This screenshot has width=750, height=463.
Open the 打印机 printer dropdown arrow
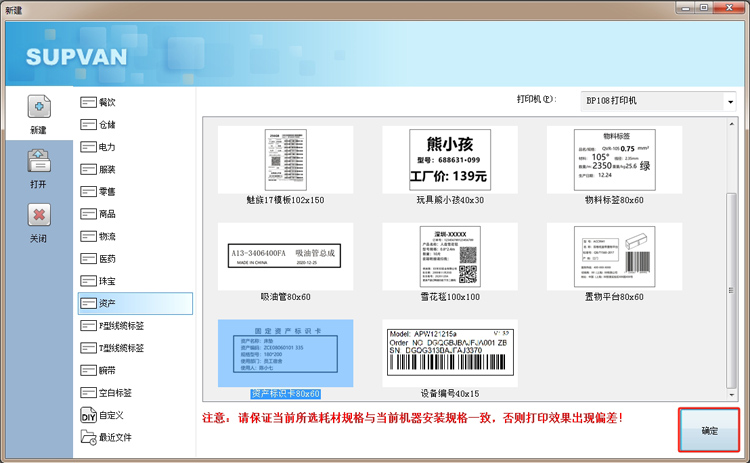pos(729,101)
